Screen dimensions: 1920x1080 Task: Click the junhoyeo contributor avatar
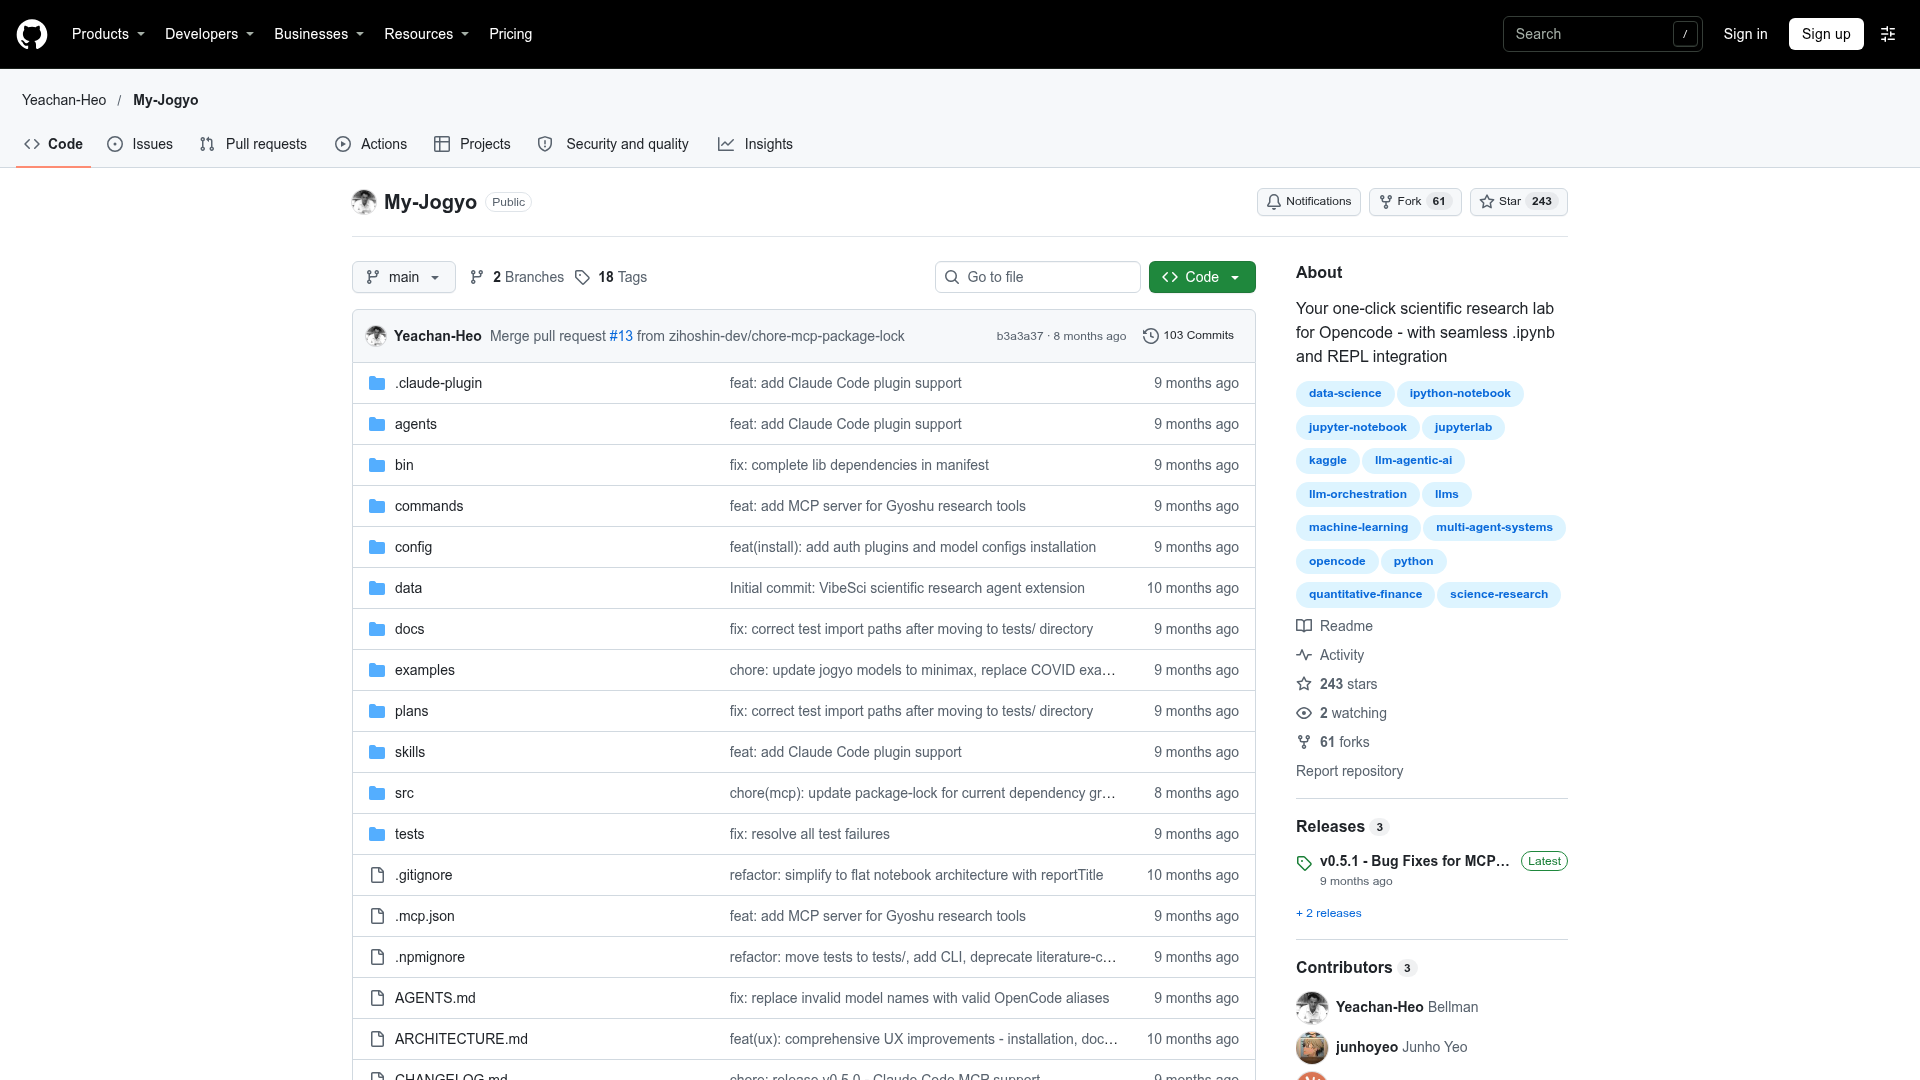pos(1312,1047)
